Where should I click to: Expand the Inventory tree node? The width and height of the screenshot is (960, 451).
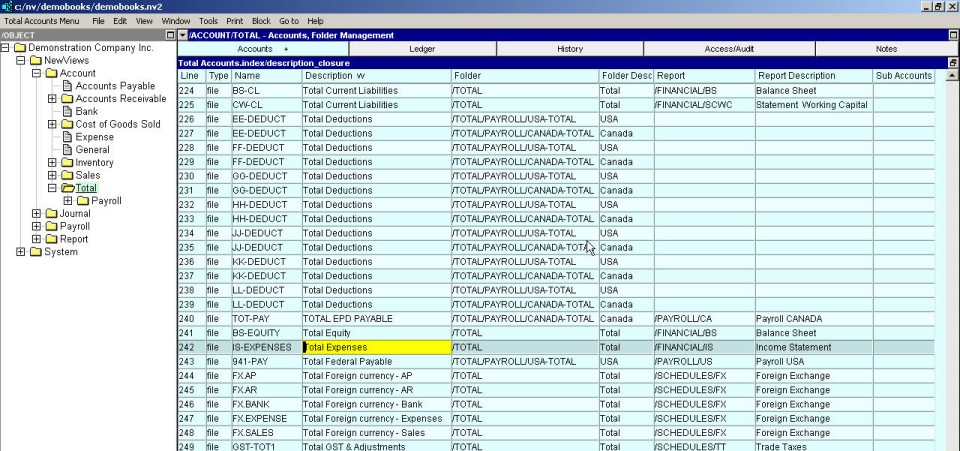[x=53, y=163]
